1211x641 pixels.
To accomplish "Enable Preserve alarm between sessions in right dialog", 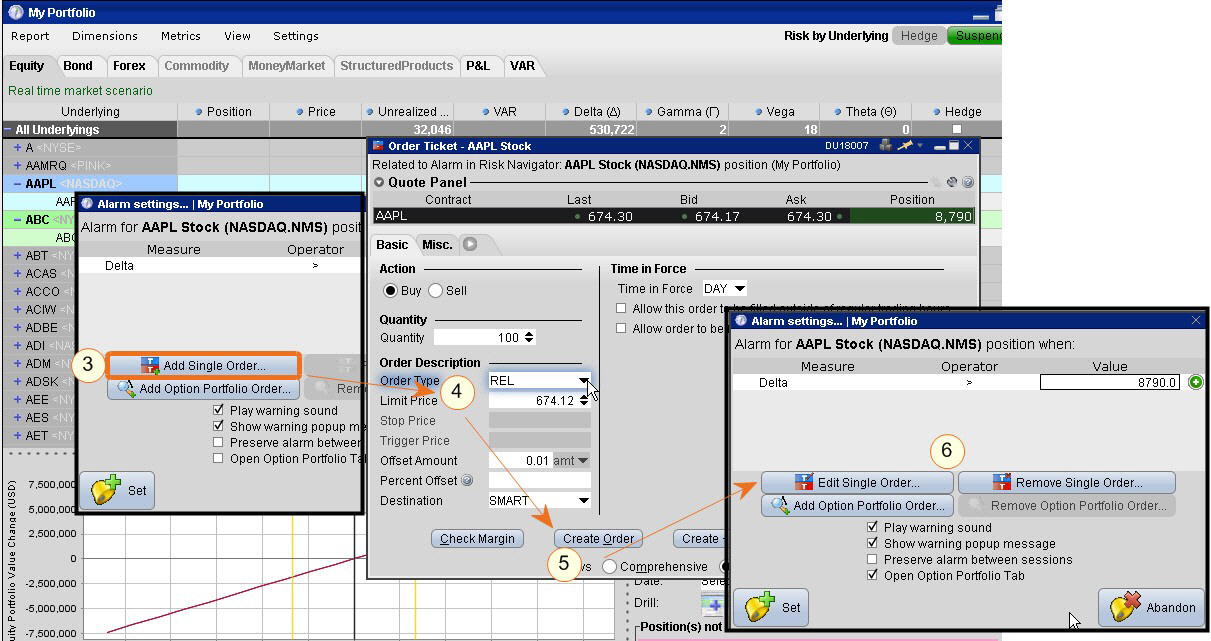I will (873, 559).
